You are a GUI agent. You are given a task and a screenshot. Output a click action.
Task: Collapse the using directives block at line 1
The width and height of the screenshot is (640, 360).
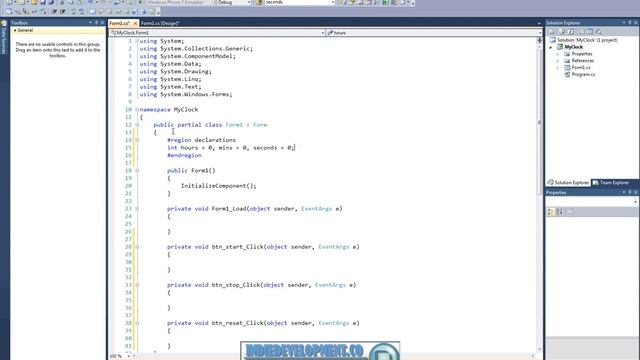[x=137, y=41]
